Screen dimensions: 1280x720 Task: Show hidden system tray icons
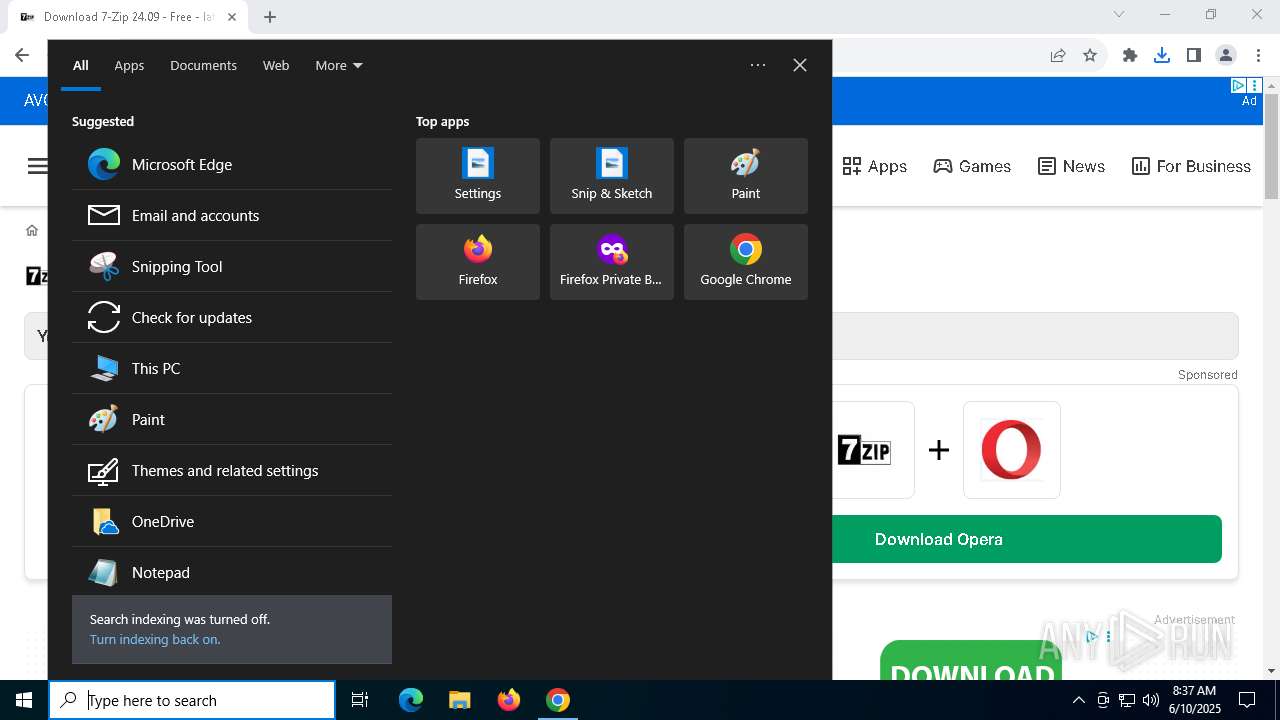(1078, 700)
